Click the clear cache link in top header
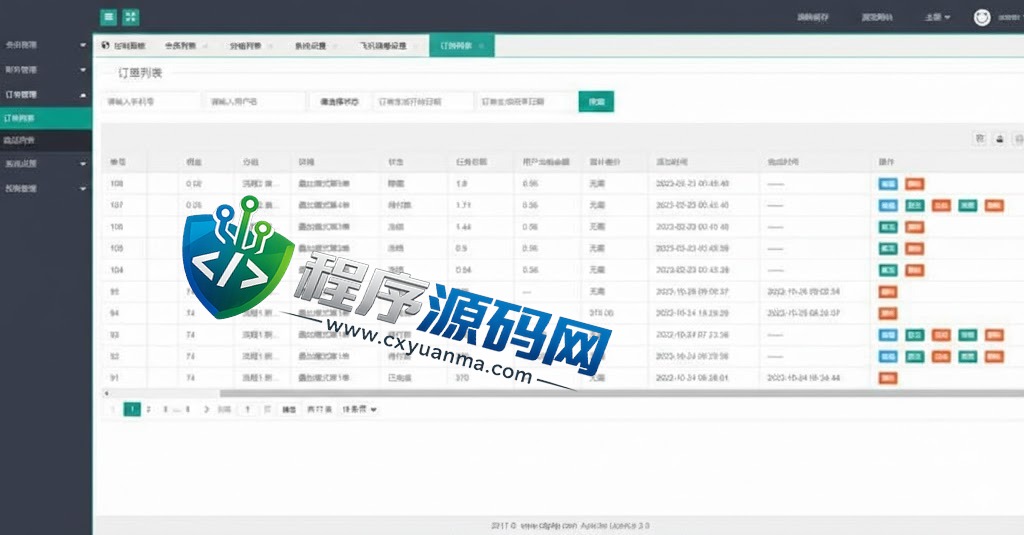Viewport: 1024px width, 535px height. (813, 18)
